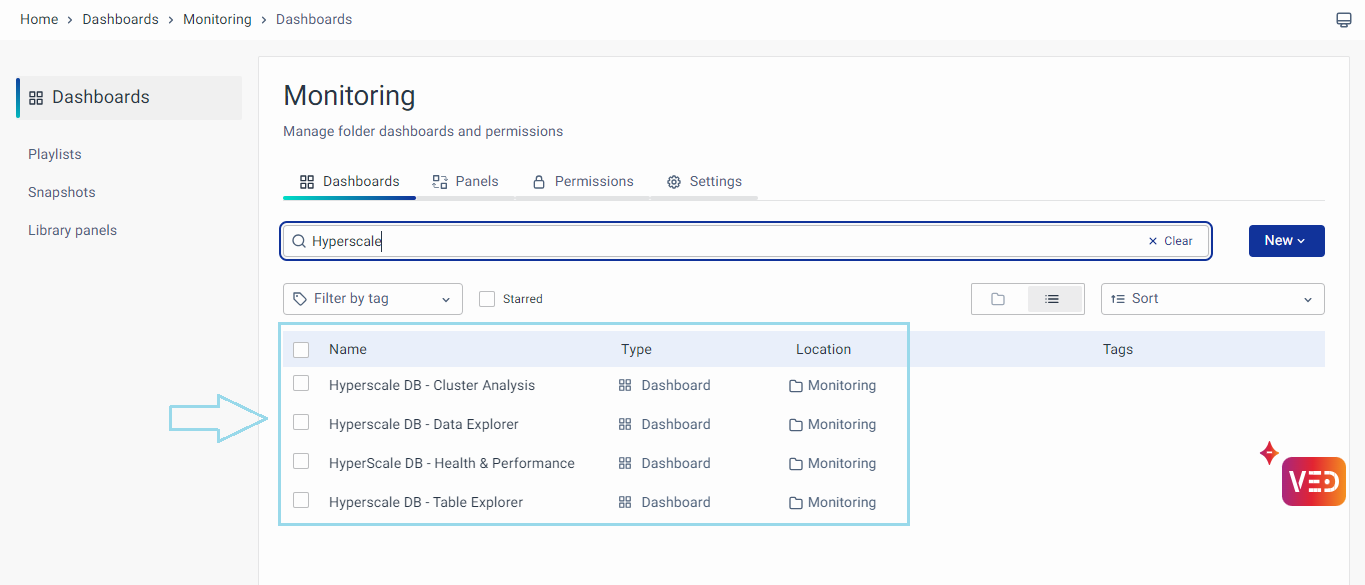
Task: Click the red sparkle icon above VED
Action: tap(1269, 453)
